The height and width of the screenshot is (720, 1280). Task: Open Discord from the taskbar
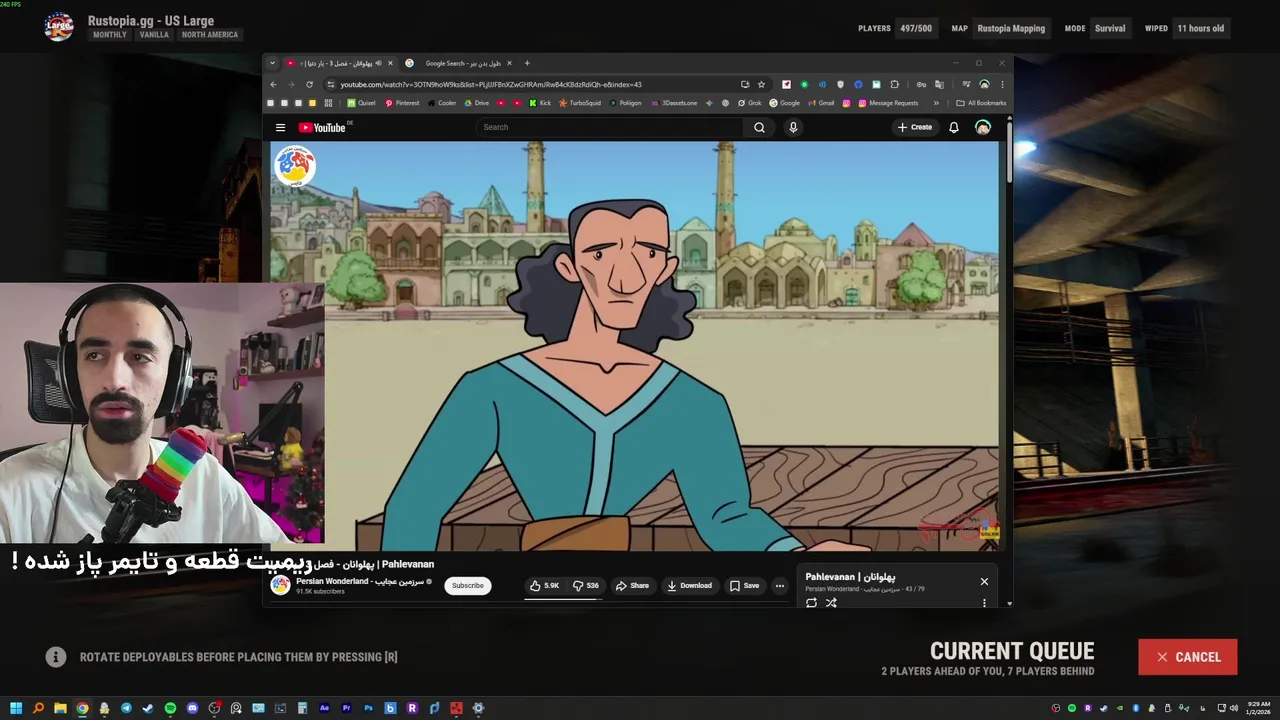click(x=192, y=708)
